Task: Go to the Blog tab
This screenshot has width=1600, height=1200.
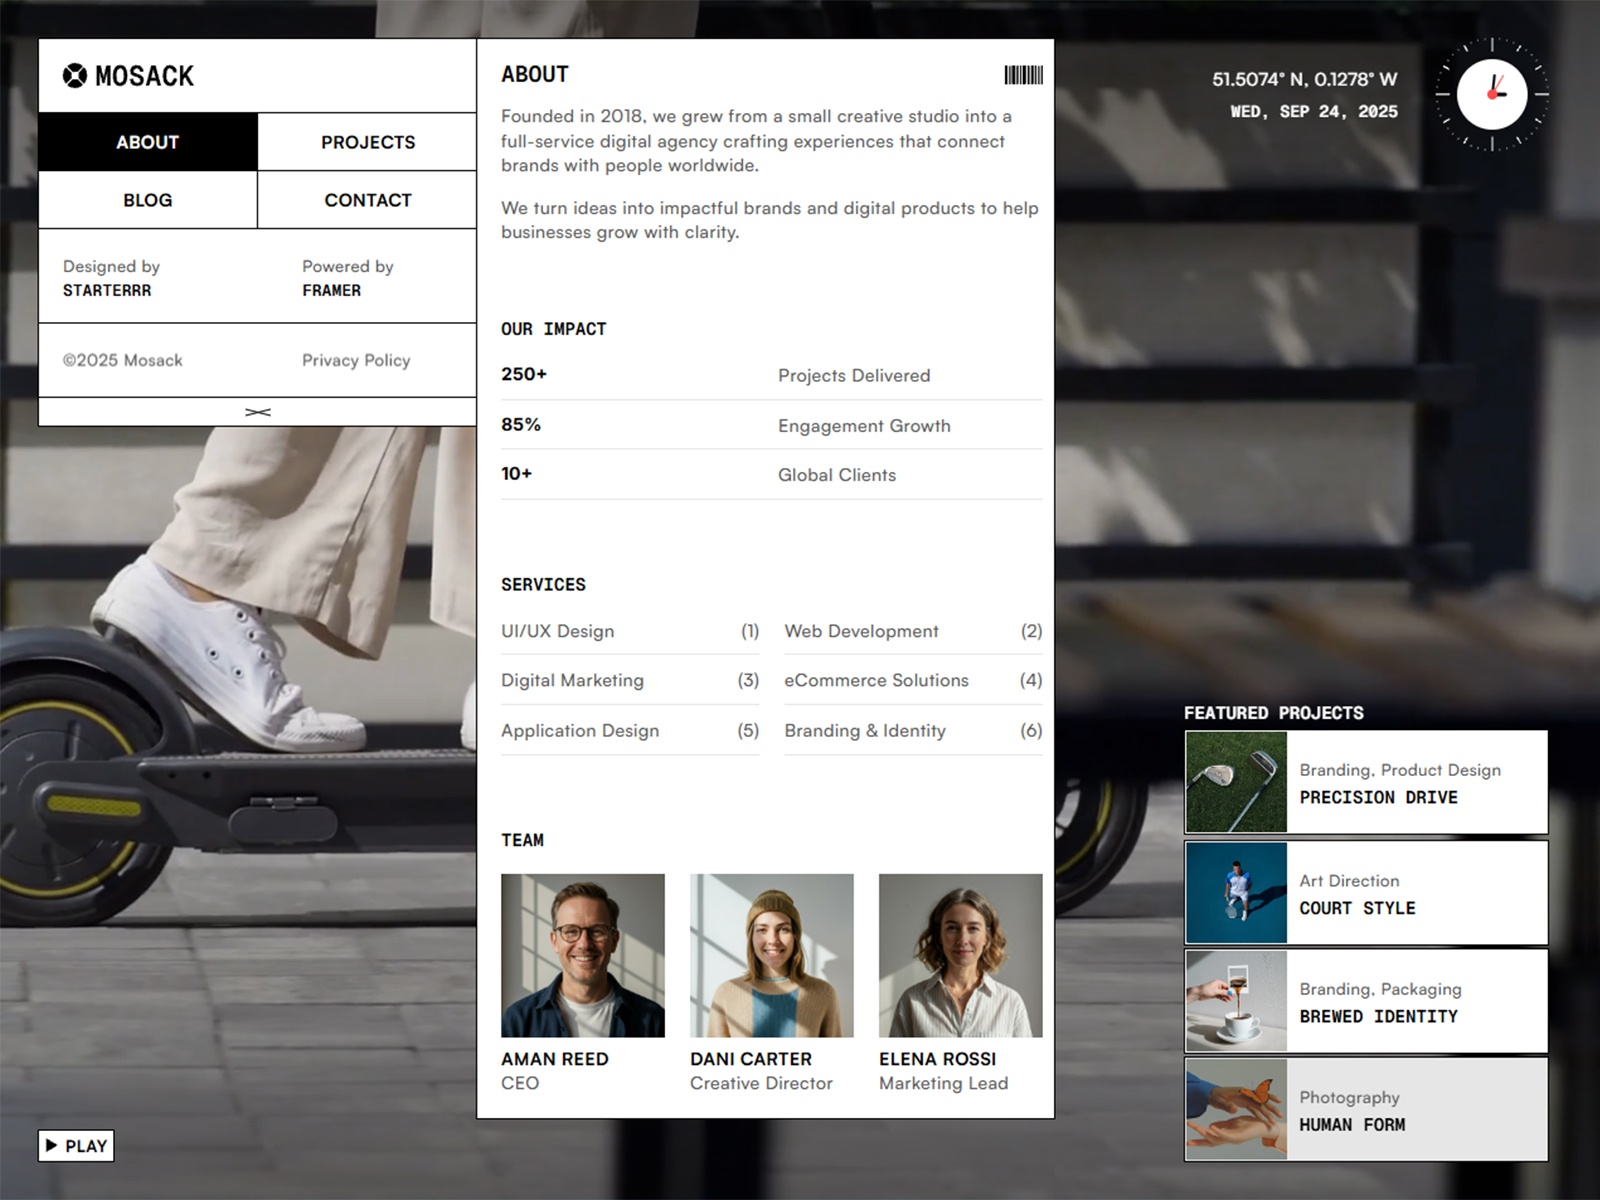Action: point(148,200)
